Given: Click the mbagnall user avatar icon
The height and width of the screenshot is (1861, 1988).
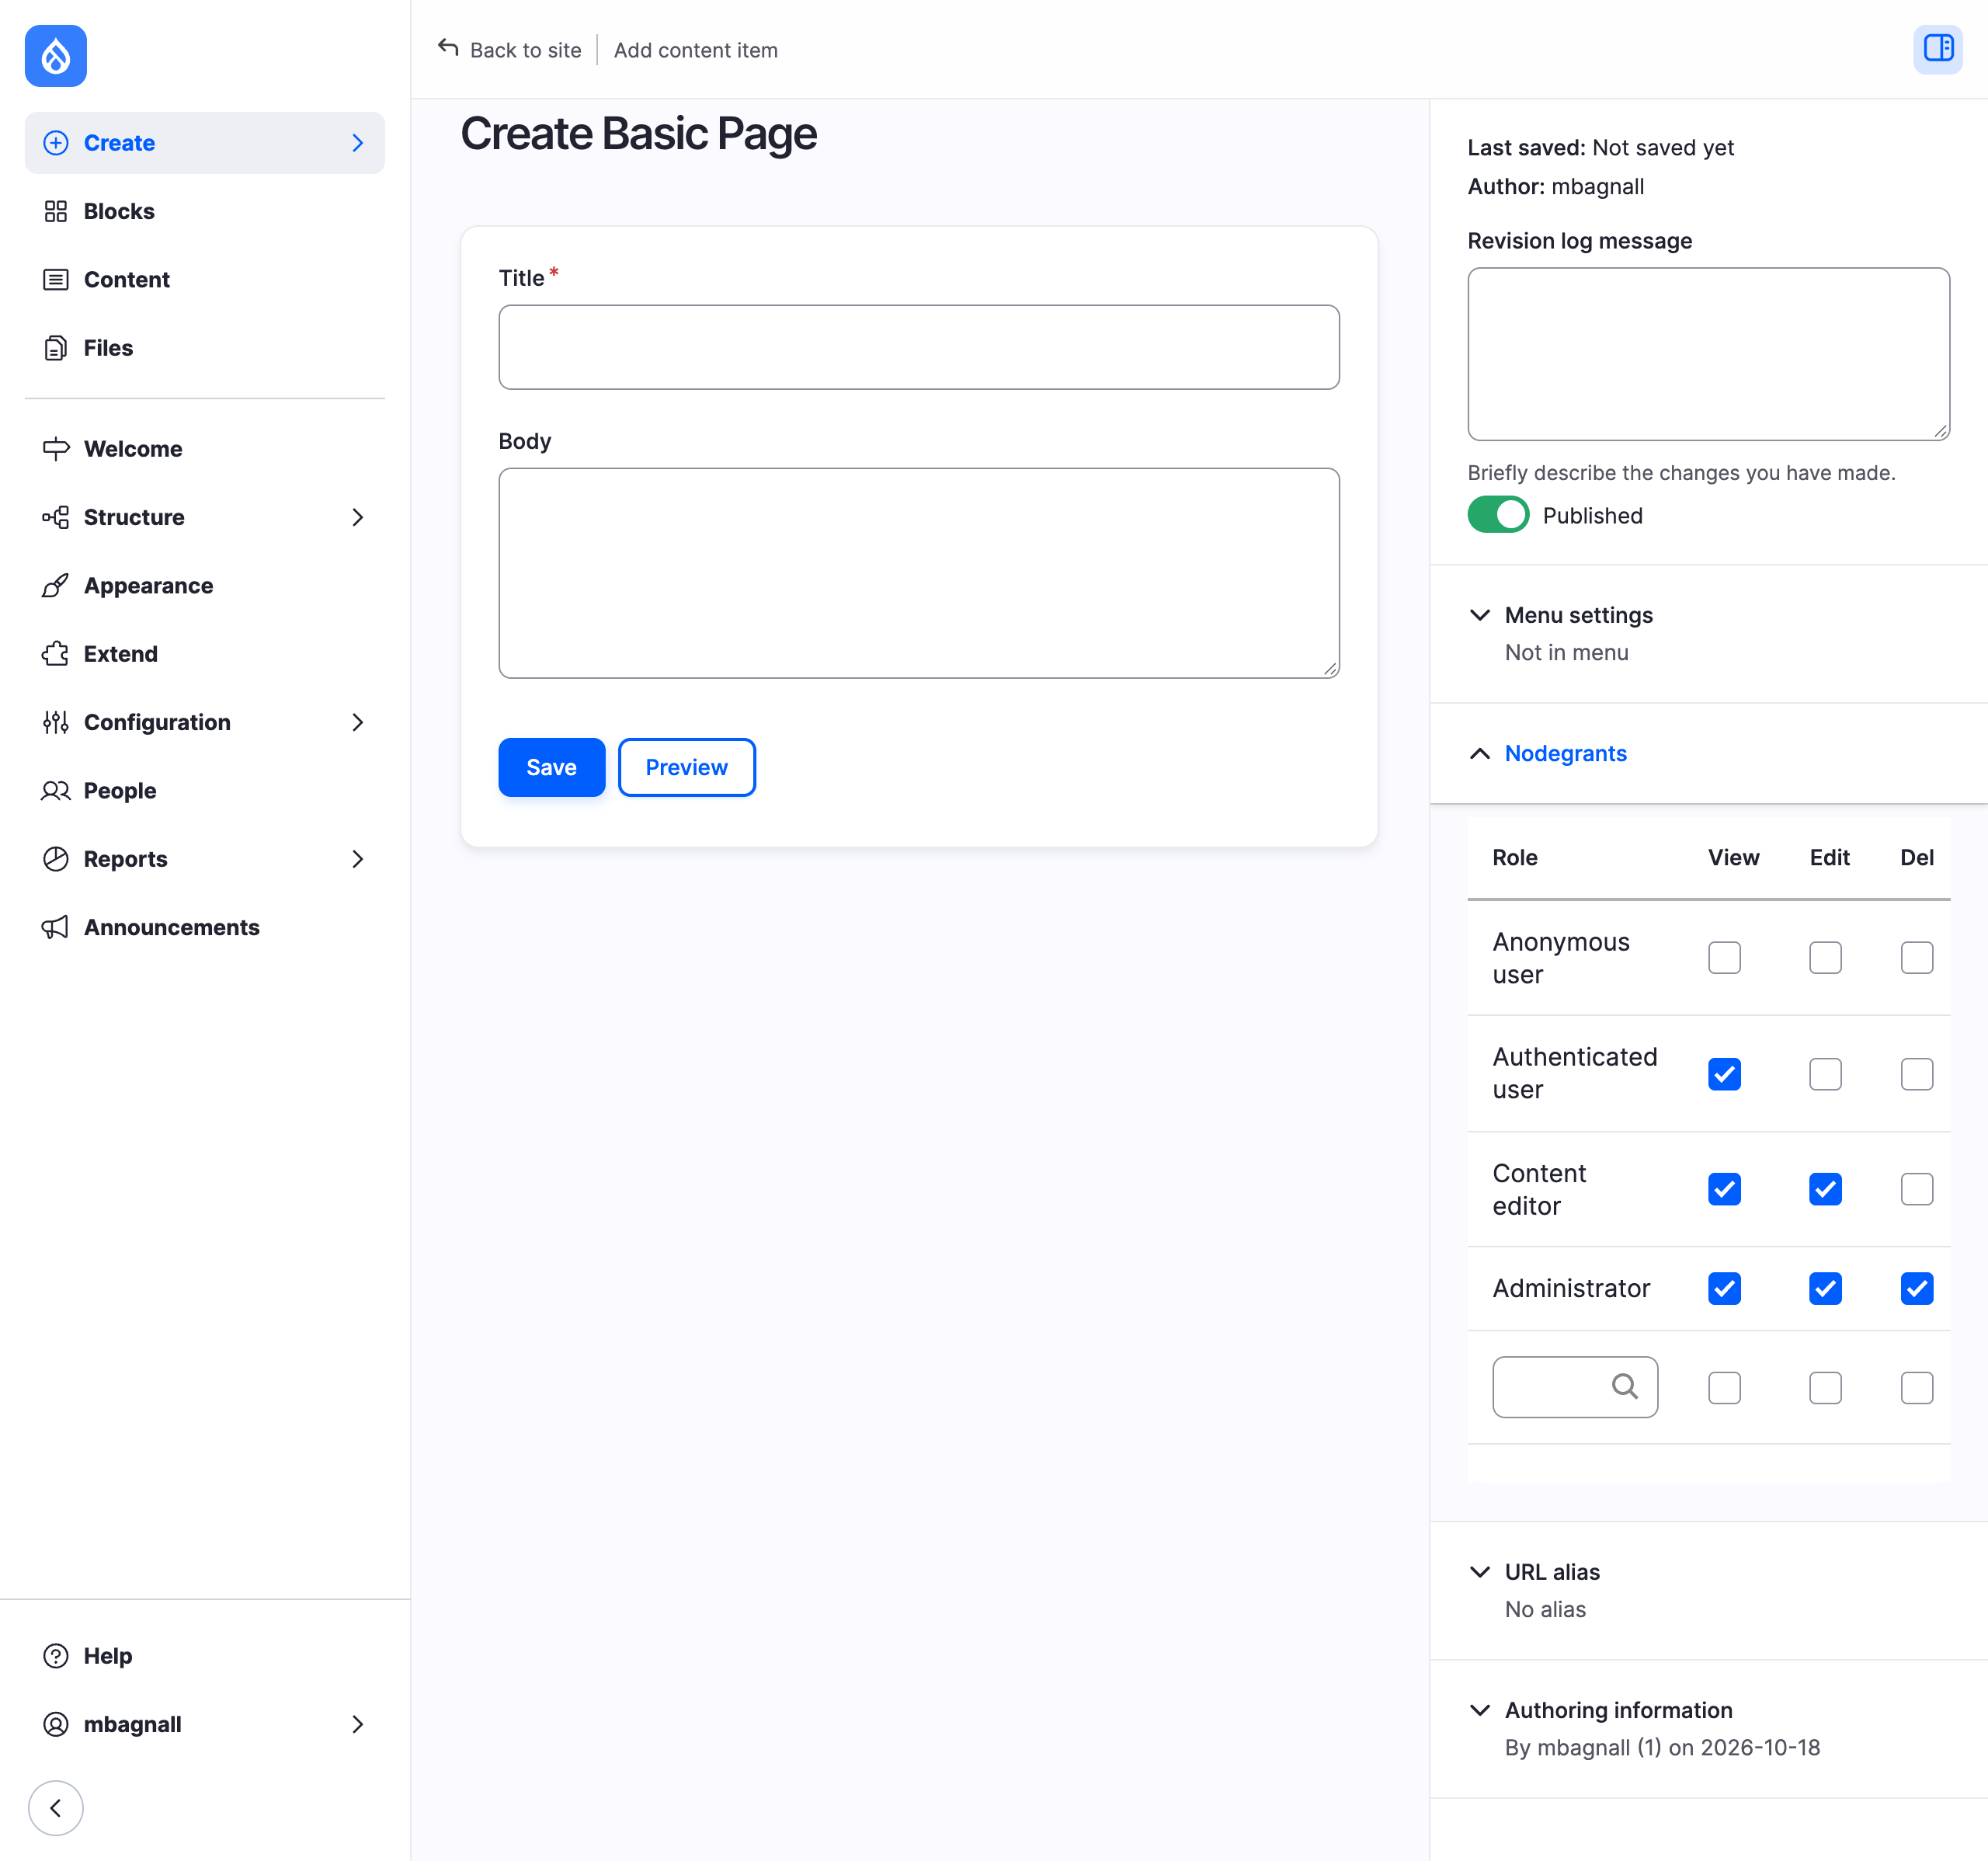Looking at the screenshot, I should tap(56, 1724).
